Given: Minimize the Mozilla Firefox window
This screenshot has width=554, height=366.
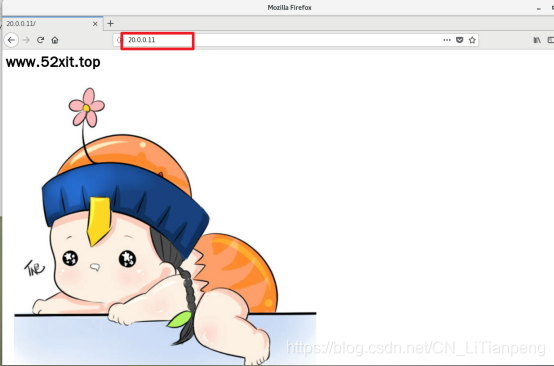Looking at the screenshot, I should pos(538,8).
